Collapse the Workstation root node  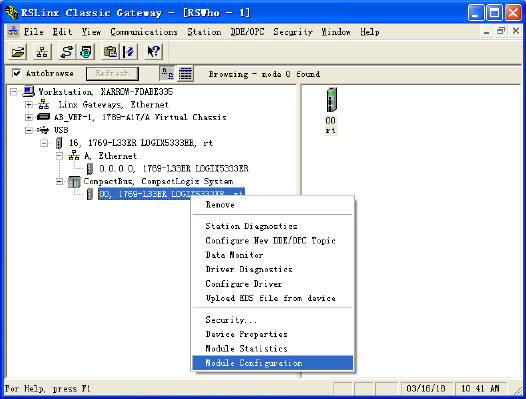pos(13,92)
